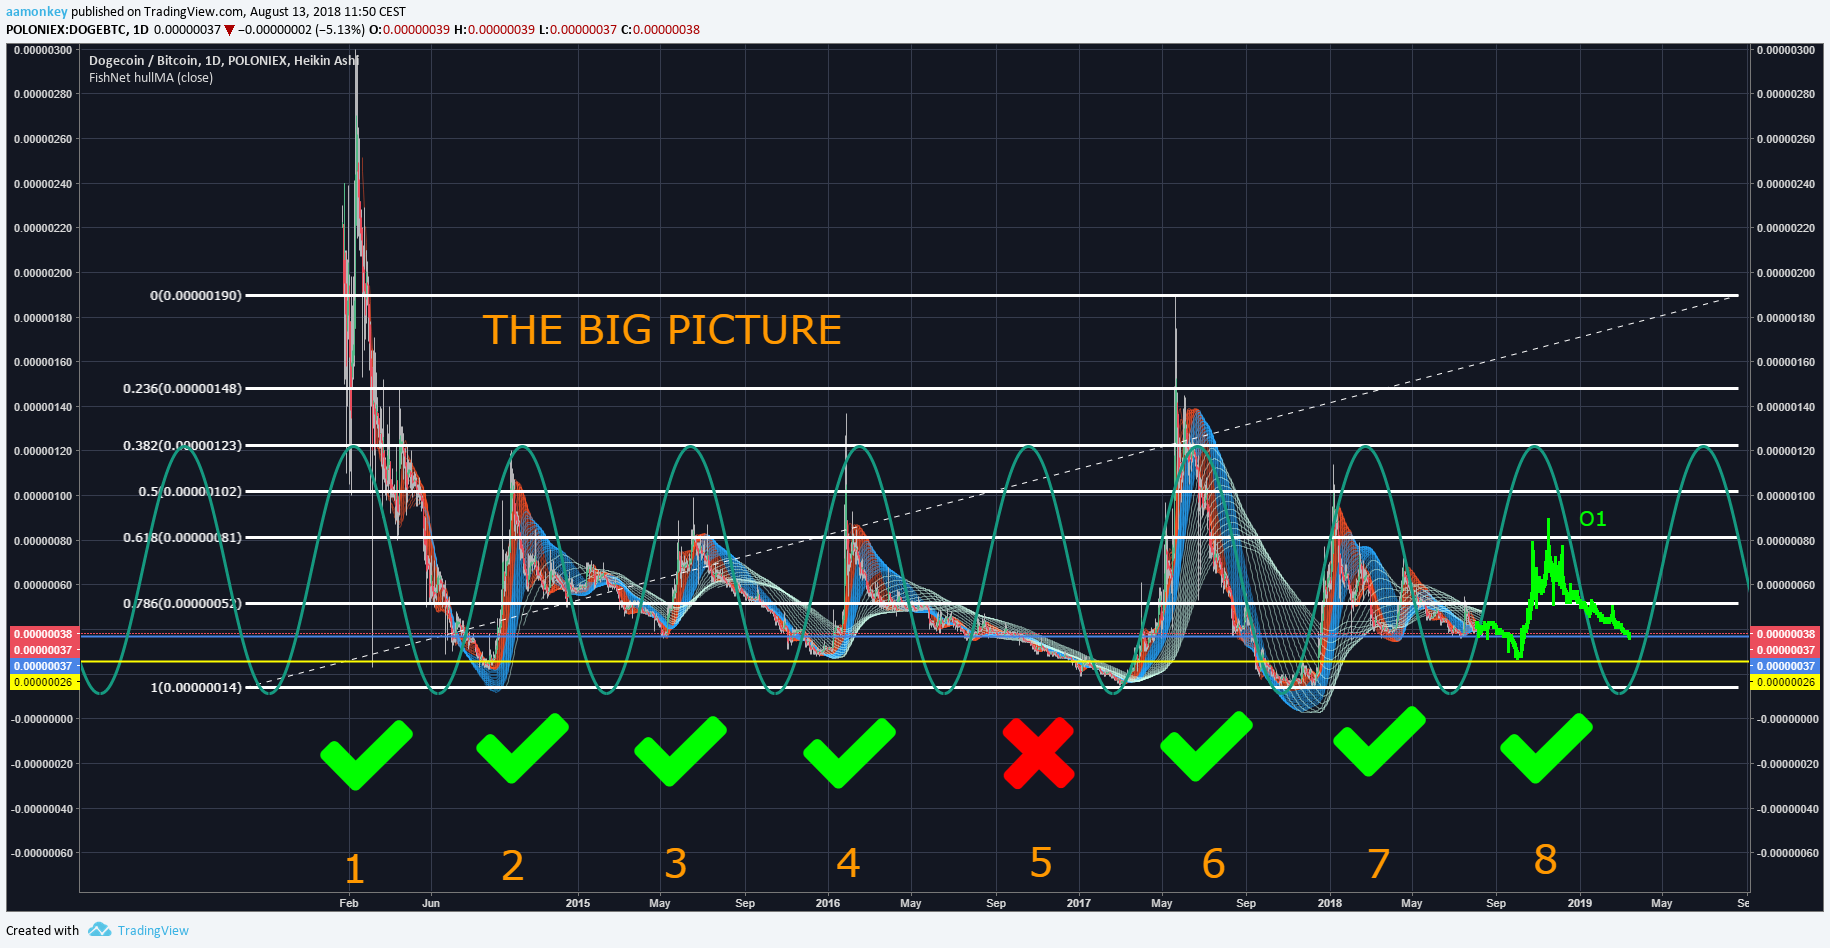Click the green checkmark above cycle number 8
The width and height of the screenshot is (1830, 948).
1546,748
